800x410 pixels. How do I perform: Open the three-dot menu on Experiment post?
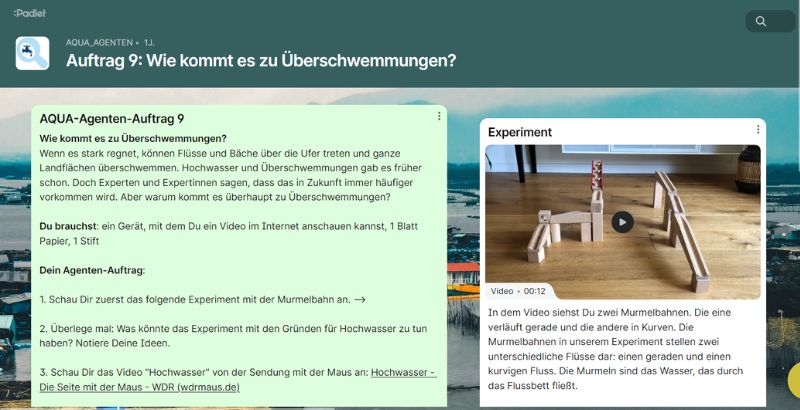coord(758,130)
